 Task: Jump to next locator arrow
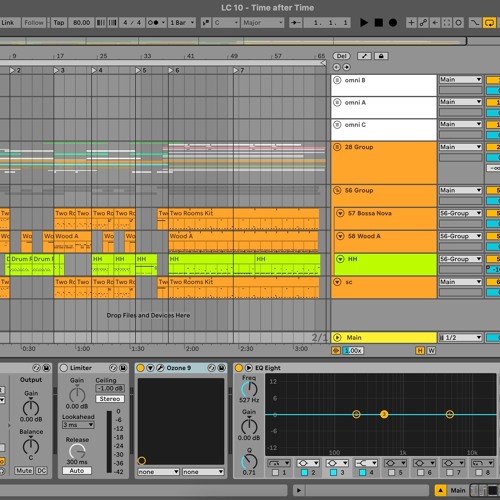[347, 67]
